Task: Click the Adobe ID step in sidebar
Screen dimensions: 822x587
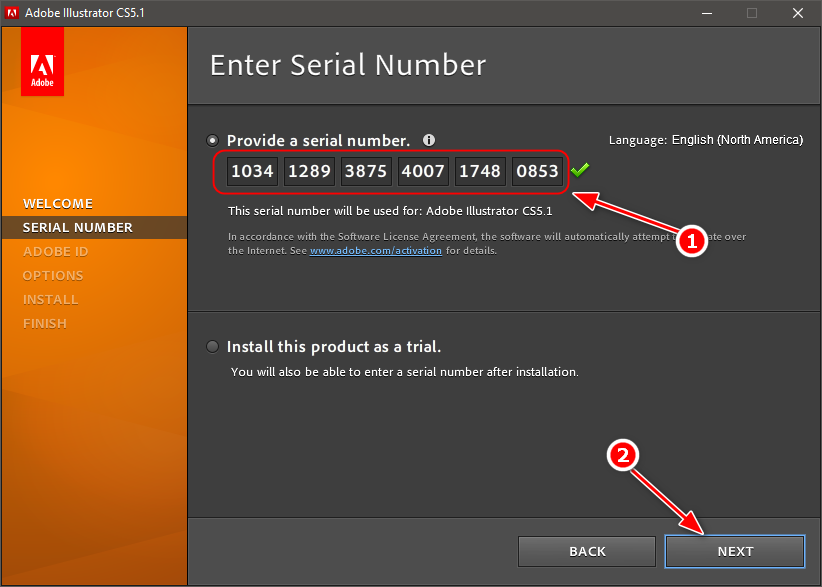Action: pyautogui.click(x=56, y=252)
